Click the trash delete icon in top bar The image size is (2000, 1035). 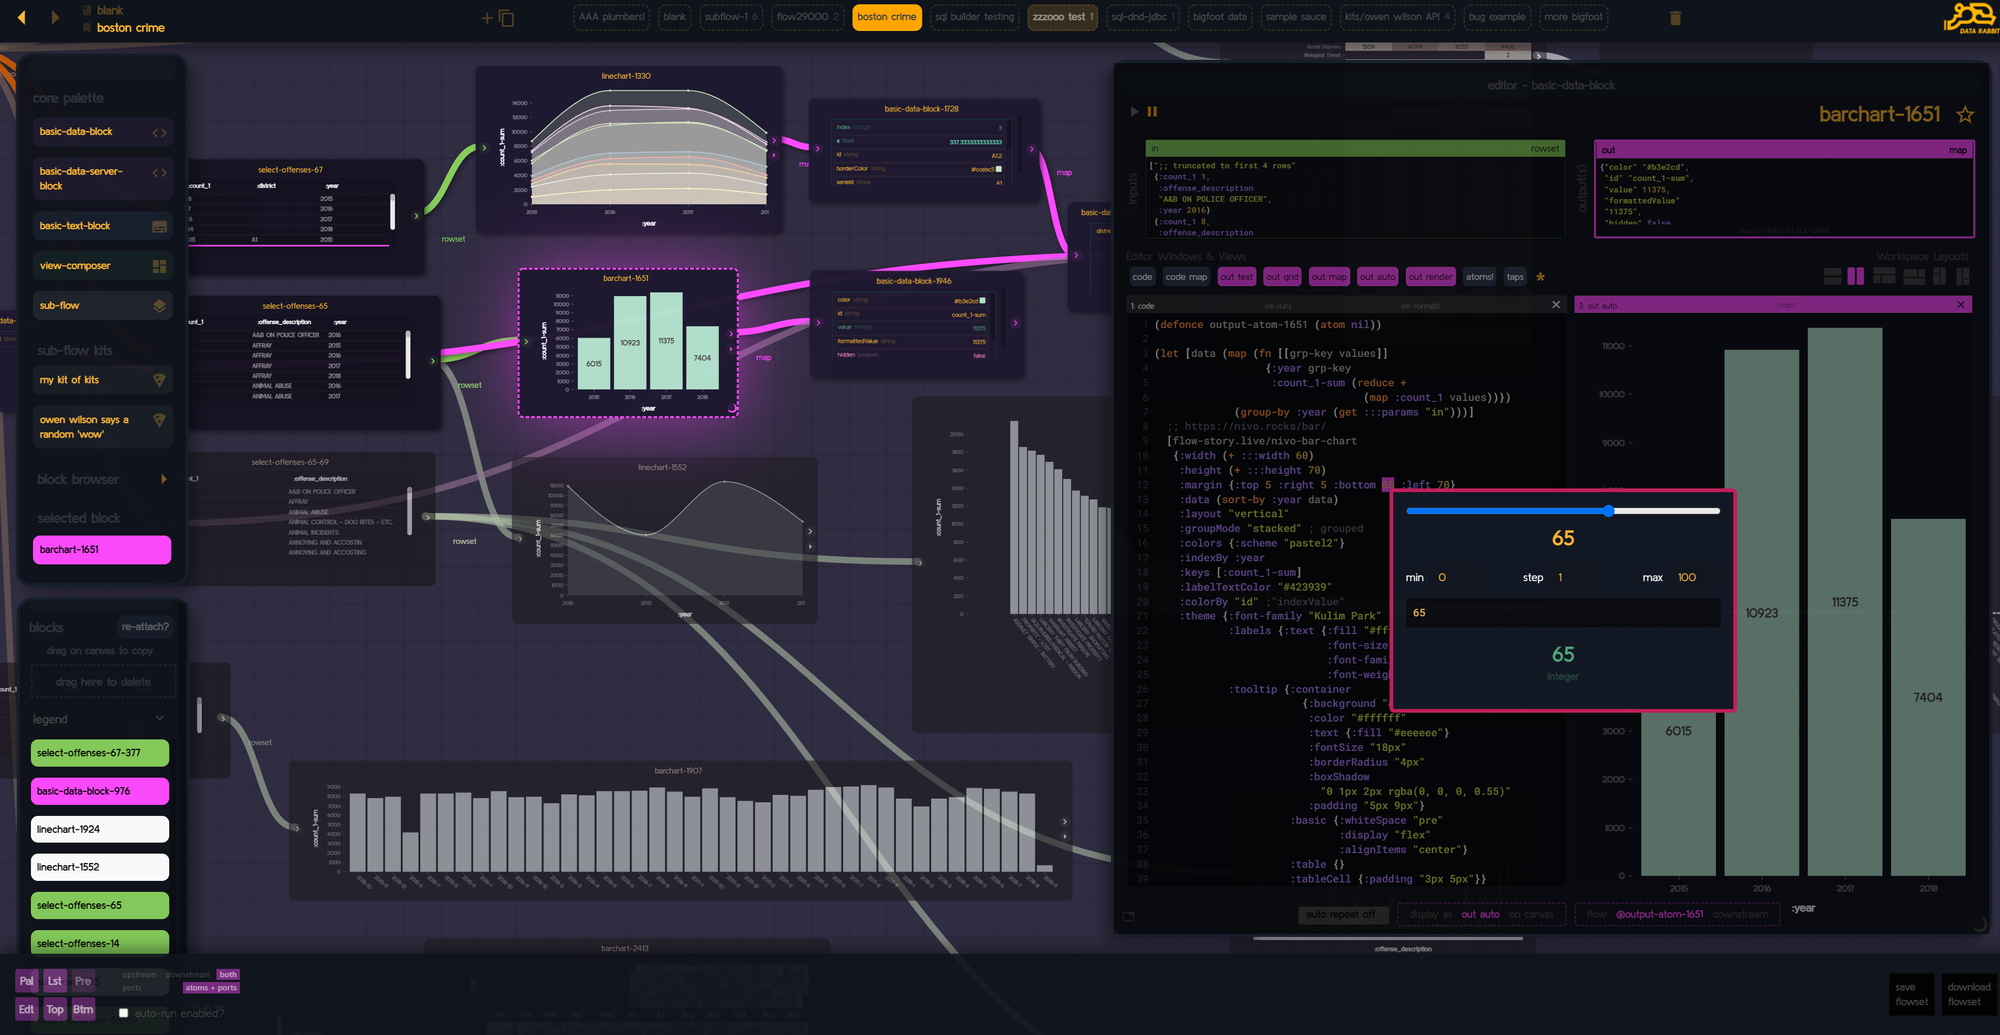pos(1676,16)
